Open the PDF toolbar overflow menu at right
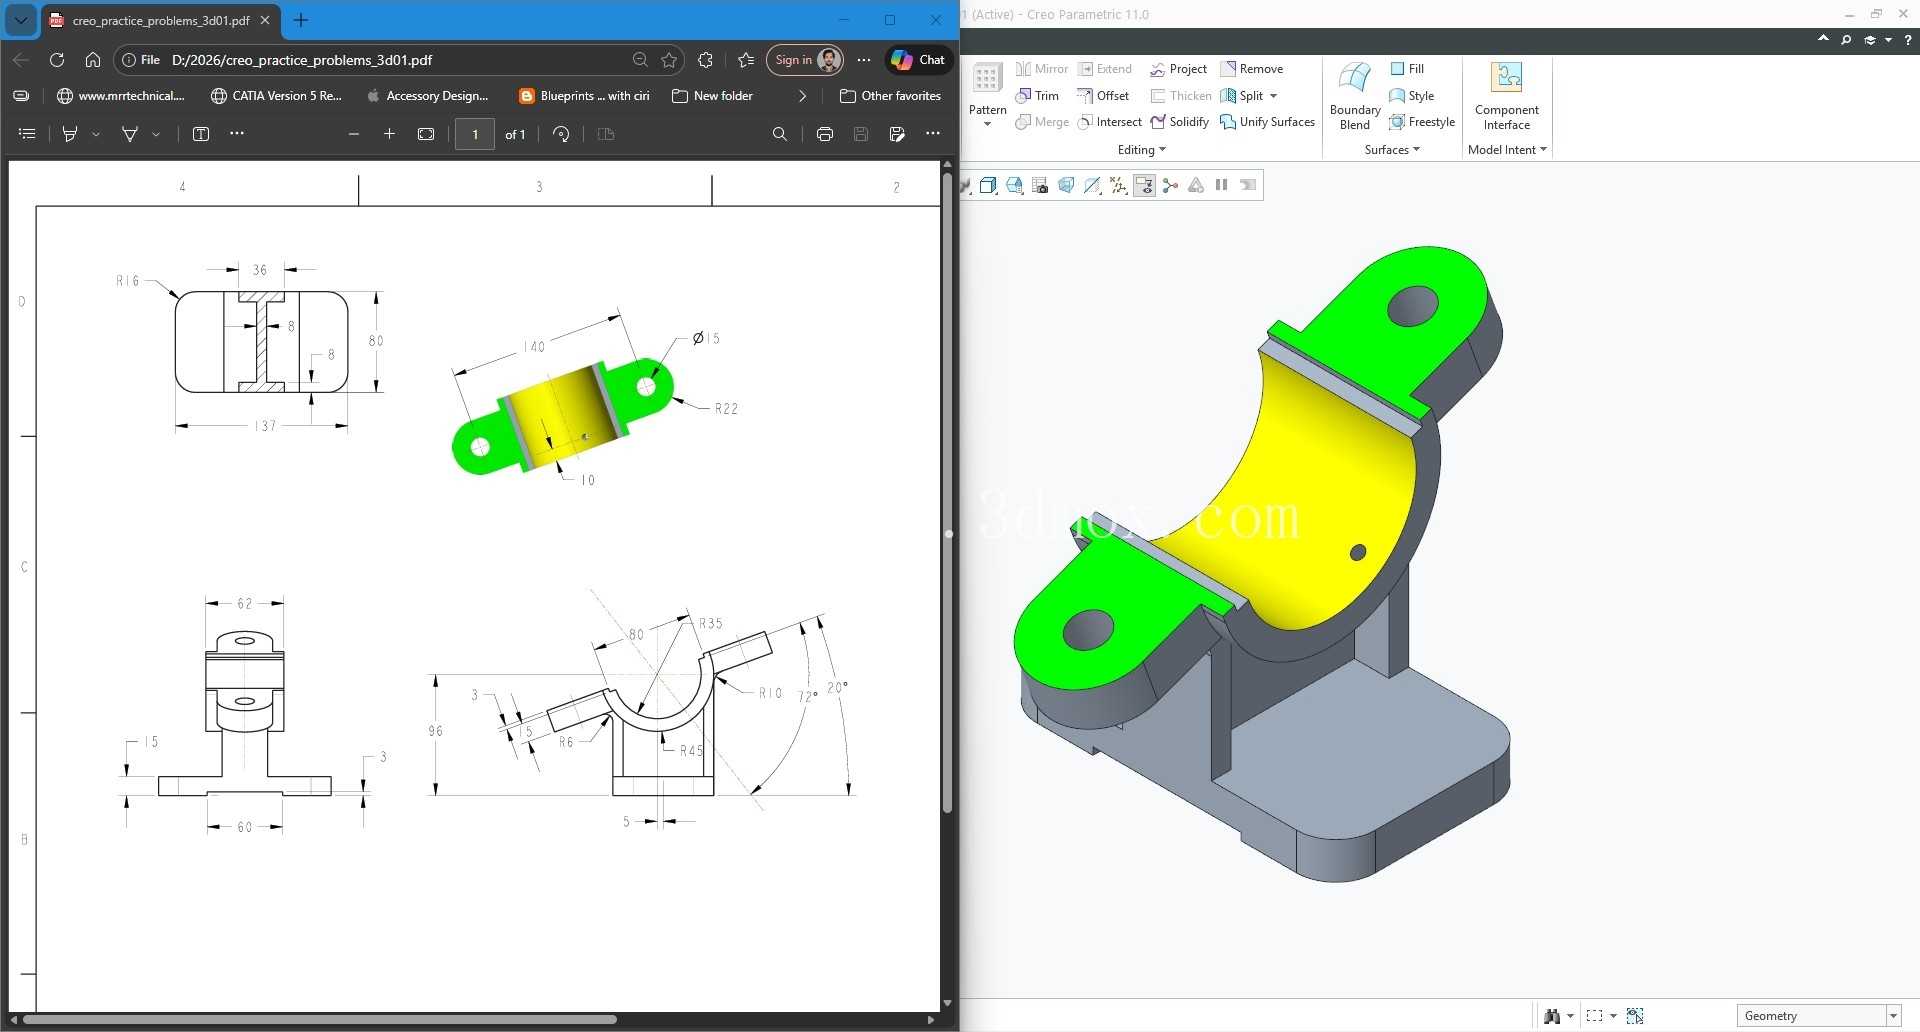 tap(933, 134)
